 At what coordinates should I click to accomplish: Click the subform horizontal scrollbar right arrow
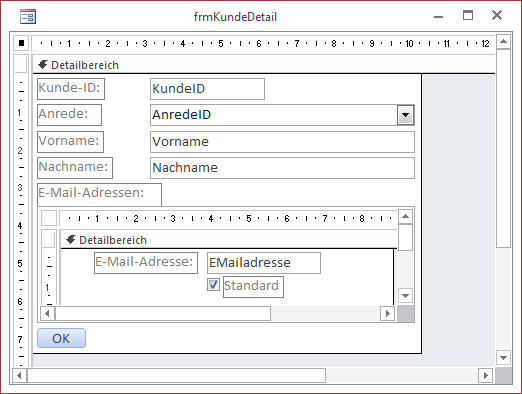[x=387, y=314]
